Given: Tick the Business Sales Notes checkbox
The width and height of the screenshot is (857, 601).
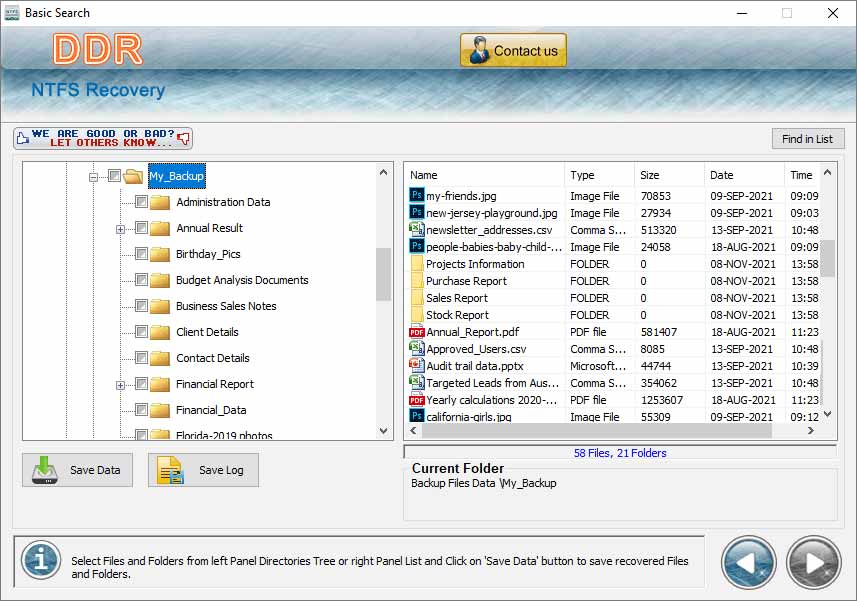Looking at the screenshot, I should point(141,305).
